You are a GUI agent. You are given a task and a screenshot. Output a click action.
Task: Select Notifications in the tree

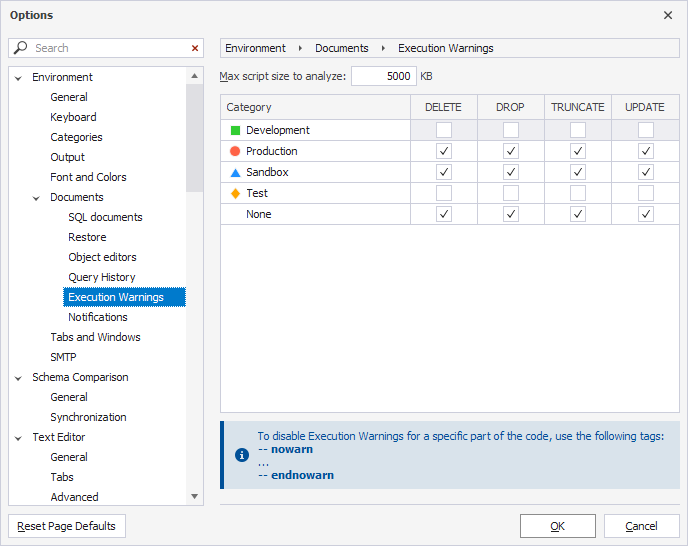tap(98, 317)
